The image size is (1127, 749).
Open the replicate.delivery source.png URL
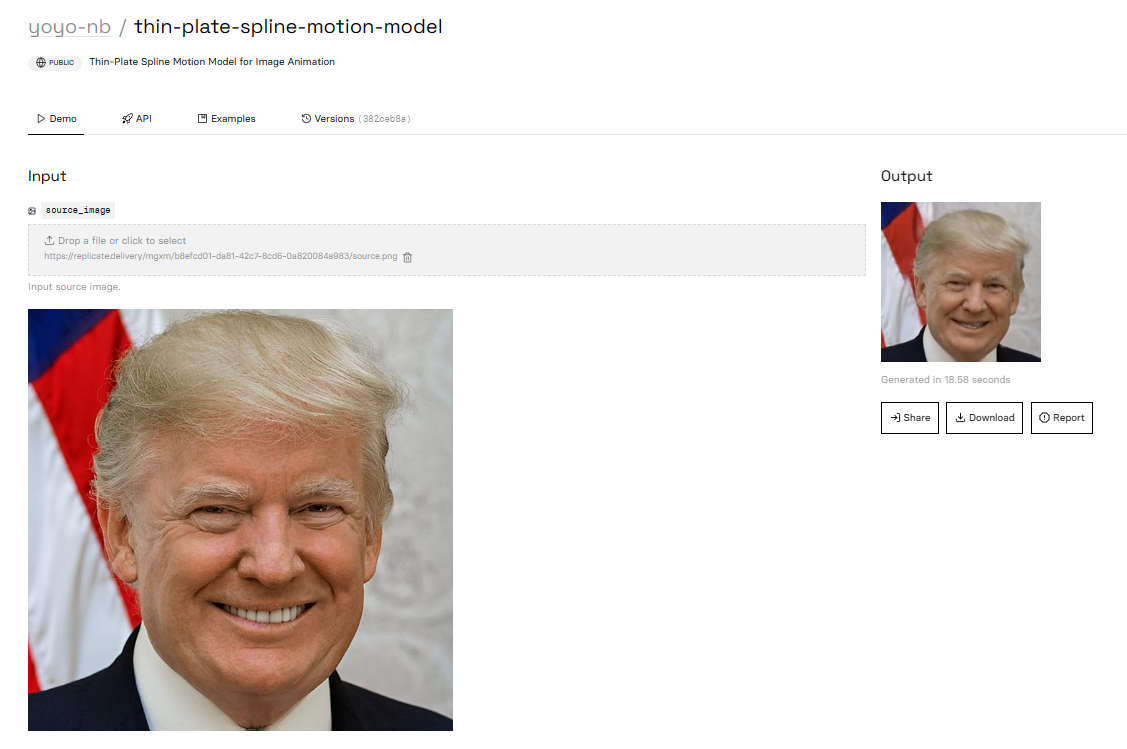[221, 256]
